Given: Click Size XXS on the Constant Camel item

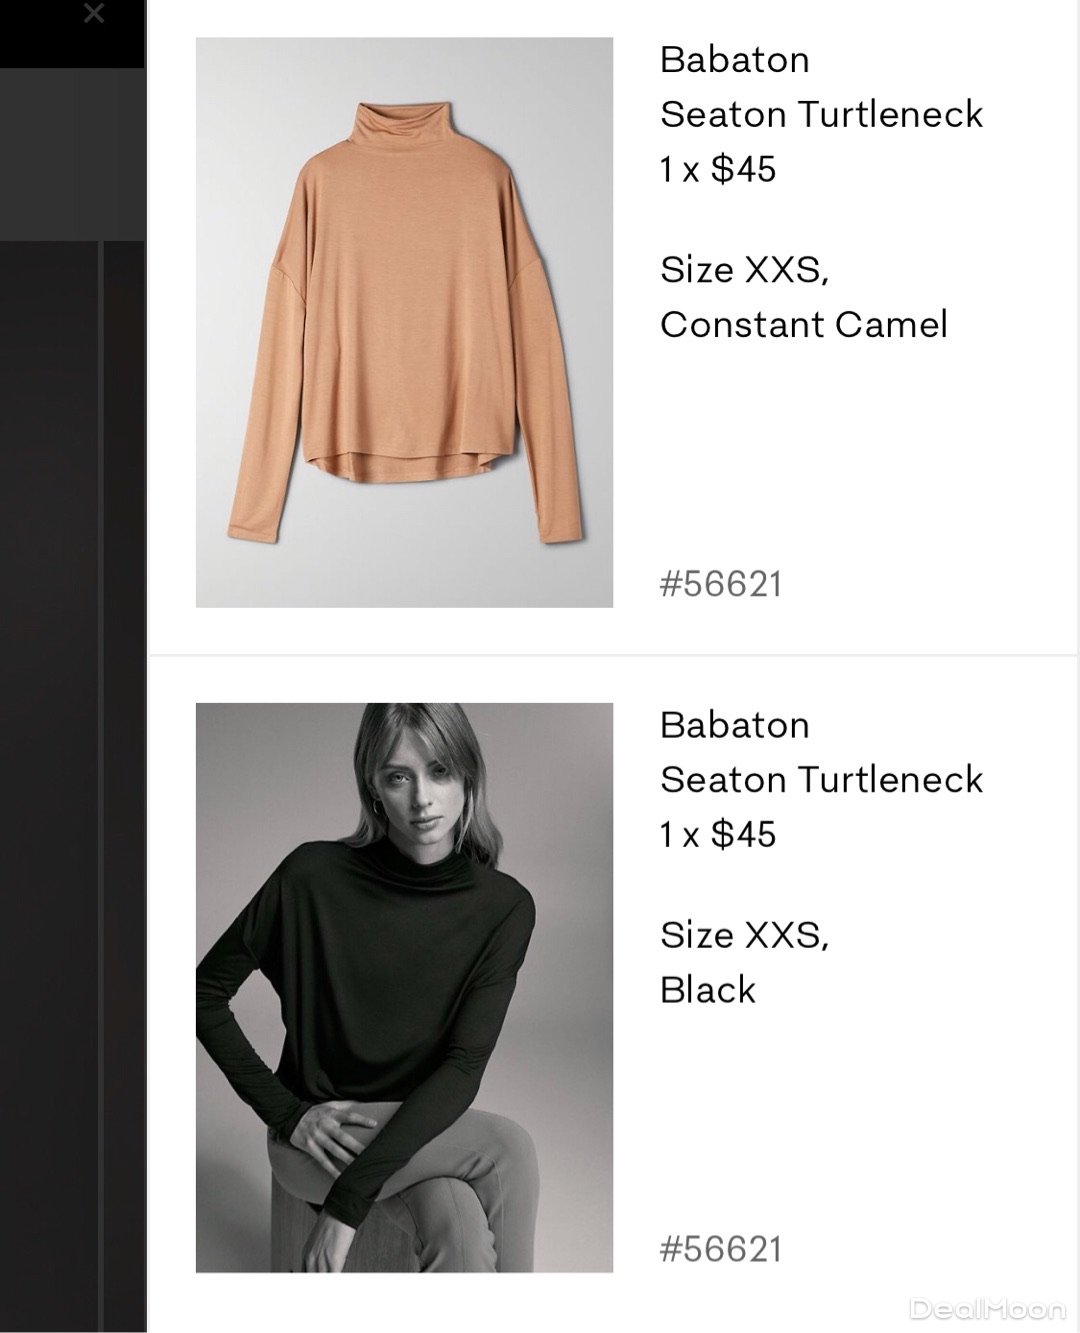Looking at the screenshot, I should pos(743,269).
